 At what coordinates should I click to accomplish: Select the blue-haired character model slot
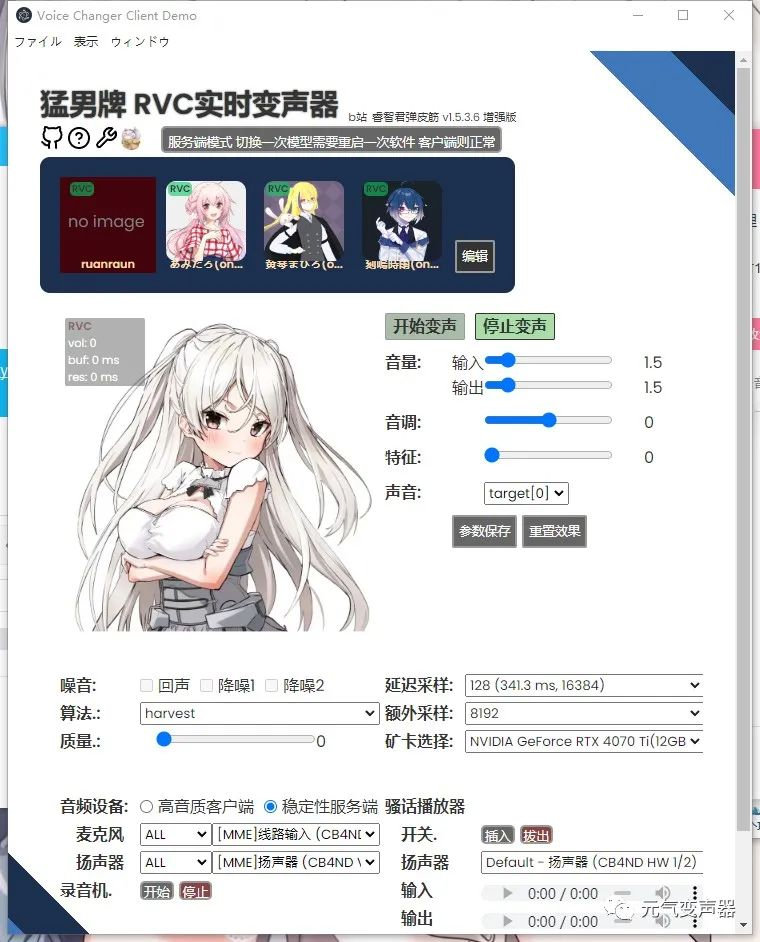click(402, 226)
